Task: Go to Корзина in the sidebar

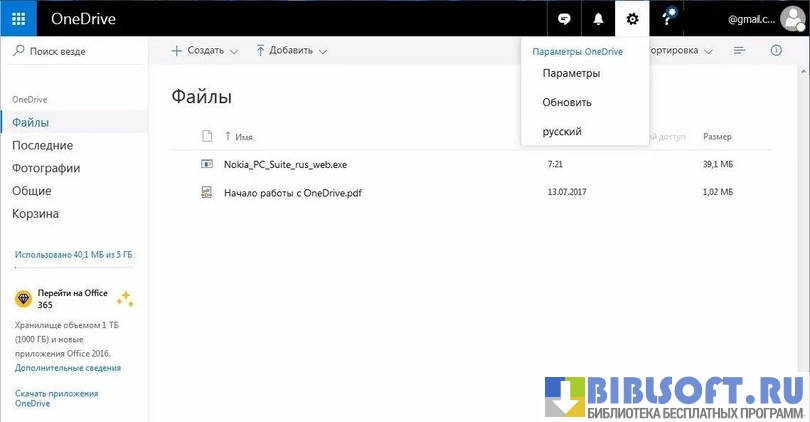Action: (35, 214)
